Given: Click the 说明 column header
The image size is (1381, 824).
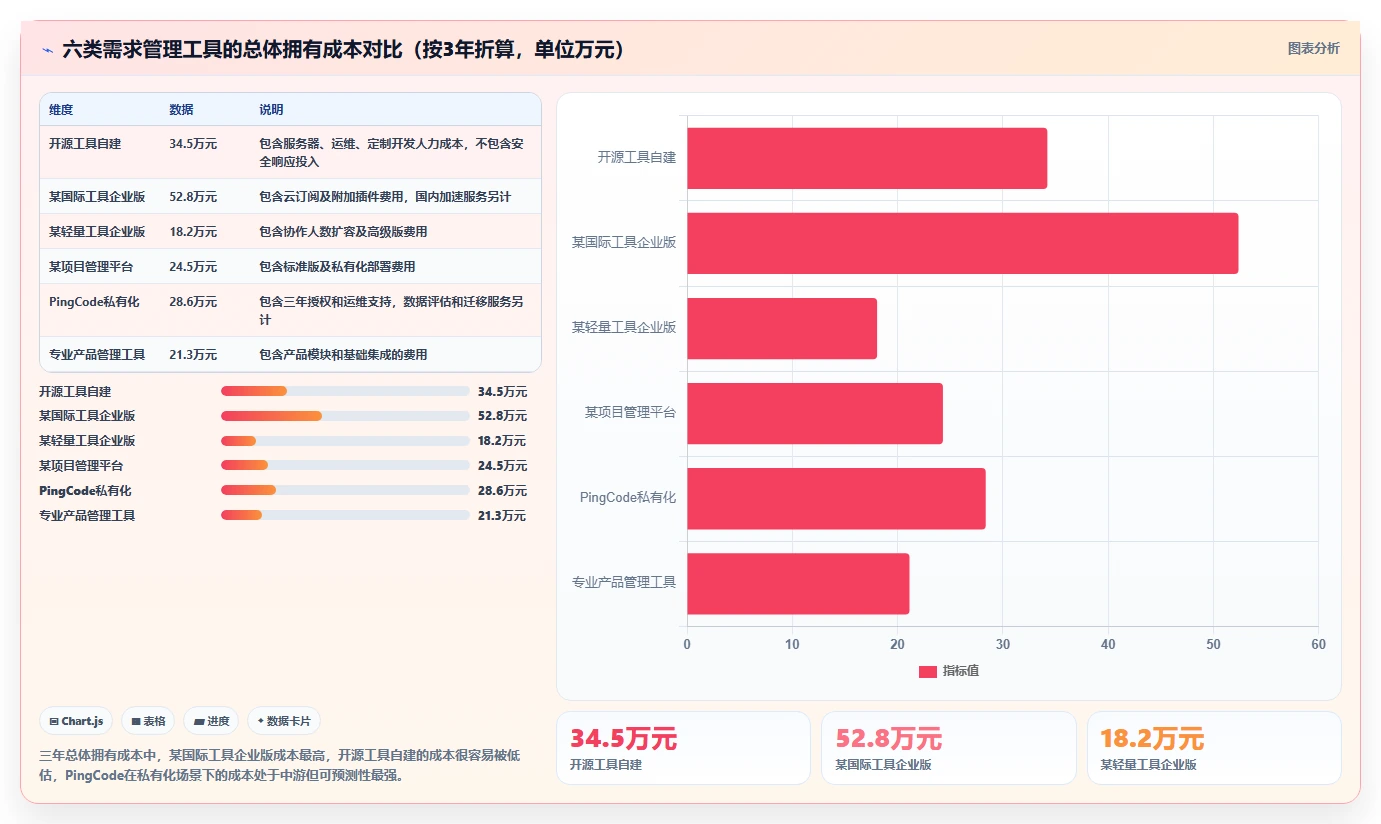Looking at the screenshot, I should (271, 110).
